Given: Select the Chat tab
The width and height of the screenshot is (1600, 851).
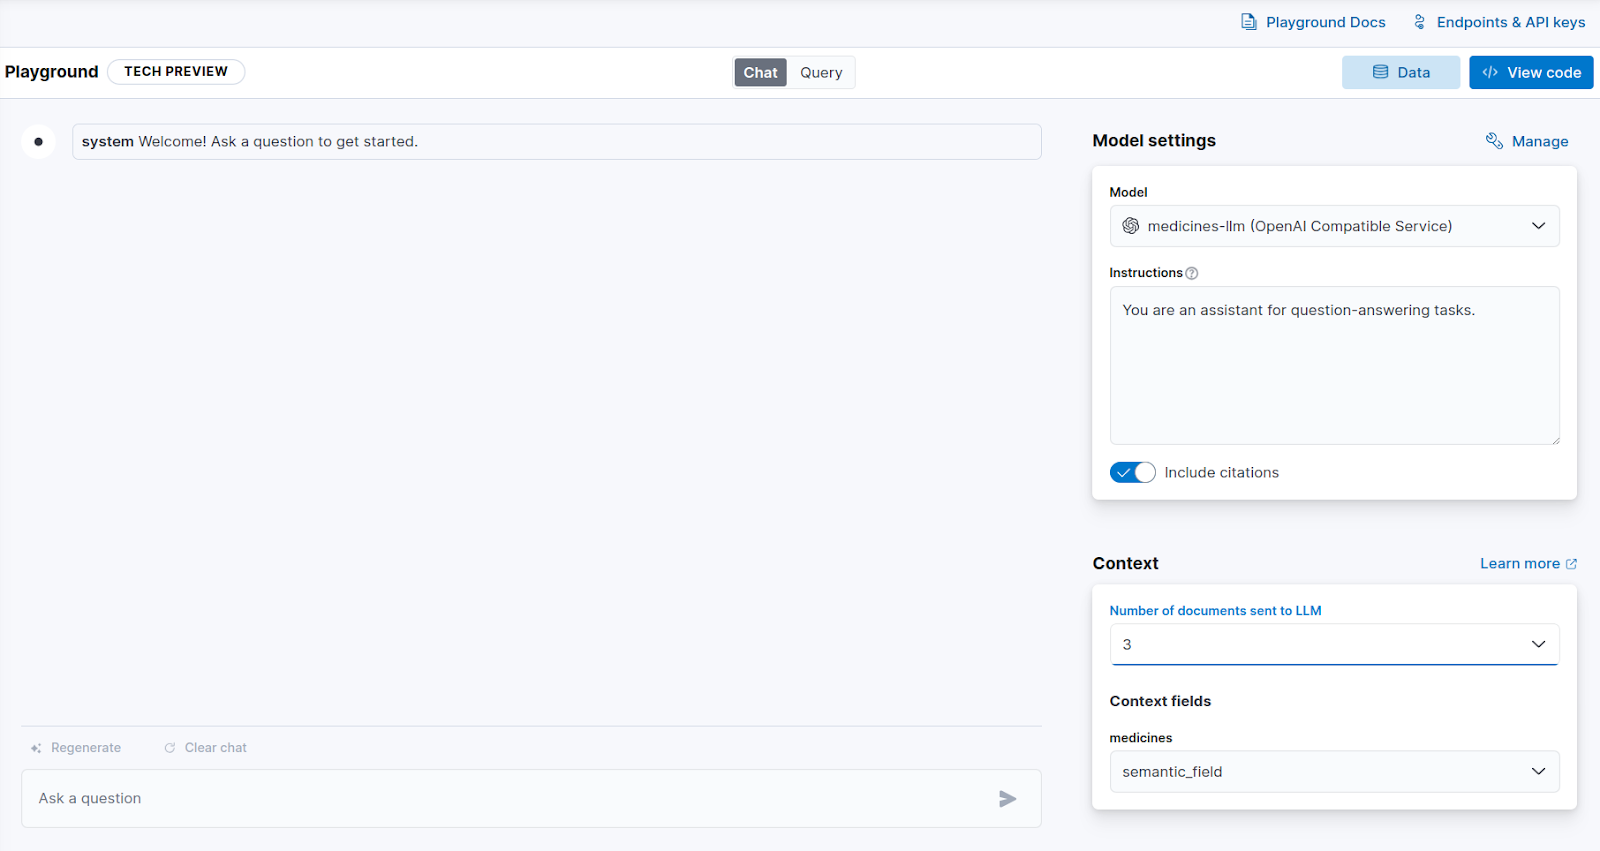Looking at the screenshot, I should [760, 72].
